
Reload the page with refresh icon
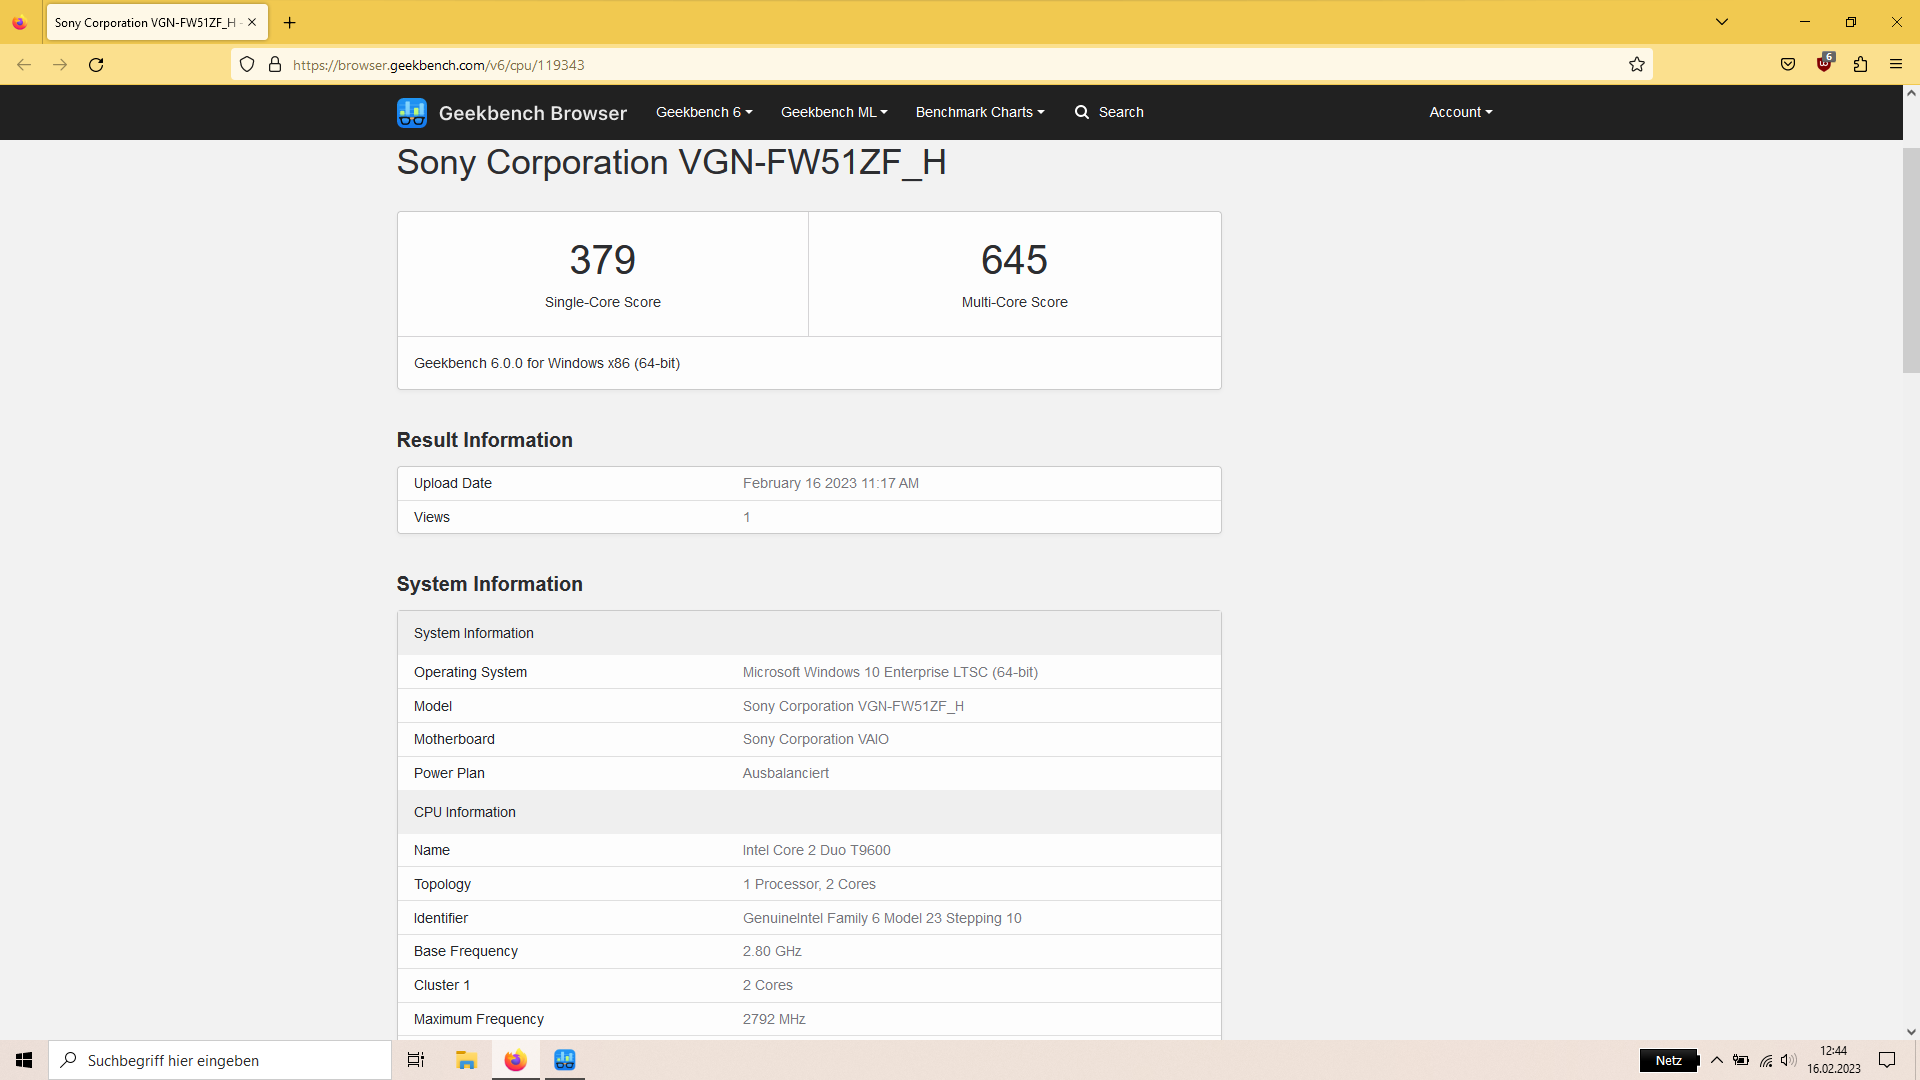(96, 65)
